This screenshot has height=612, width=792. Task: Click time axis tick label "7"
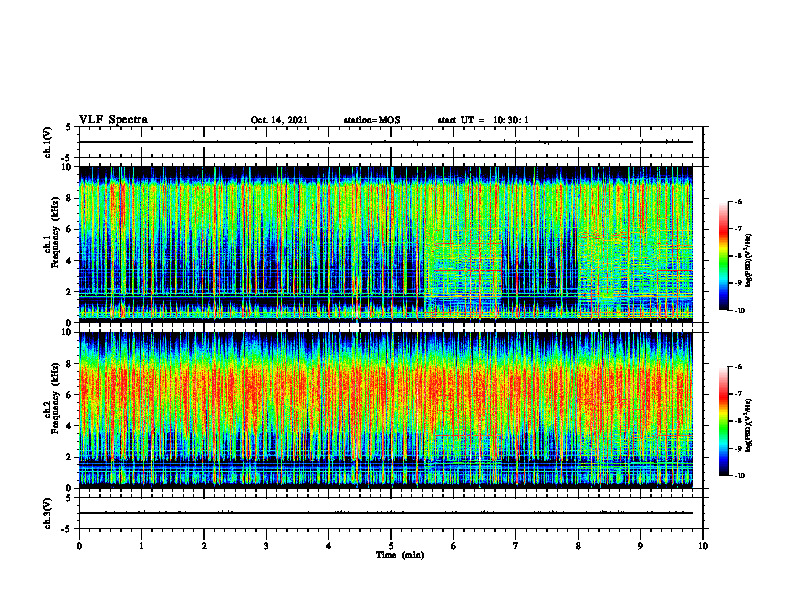click(x=516, y=546)
